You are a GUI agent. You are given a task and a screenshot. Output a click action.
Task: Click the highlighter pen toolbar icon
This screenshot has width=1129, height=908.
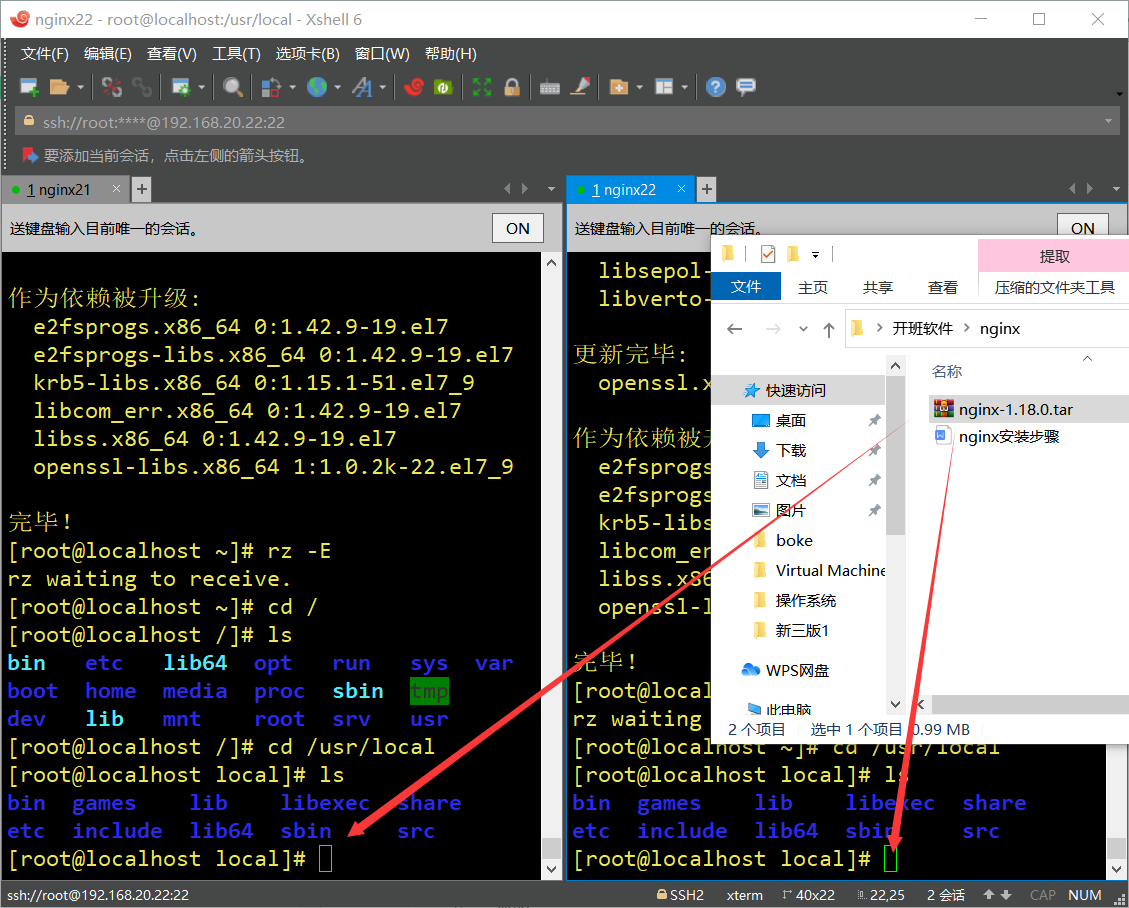point(580,87)
